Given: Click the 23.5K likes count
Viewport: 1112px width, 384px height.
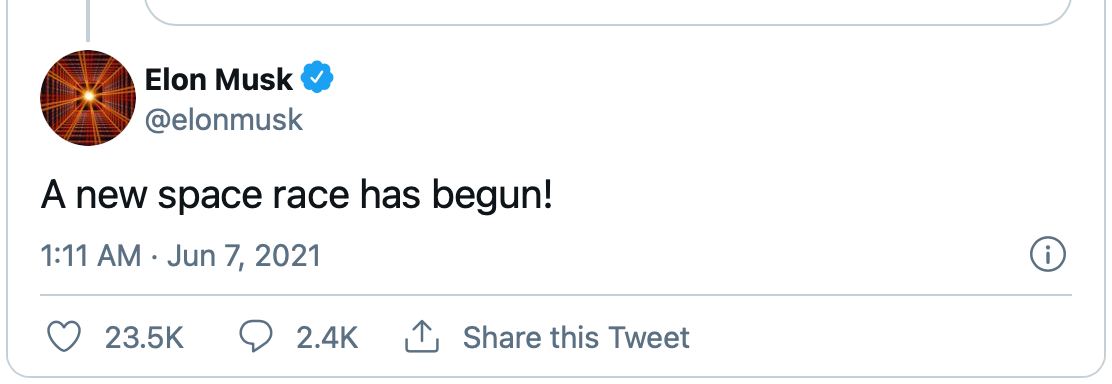Looking at the screenshot, I should (145, 337).
